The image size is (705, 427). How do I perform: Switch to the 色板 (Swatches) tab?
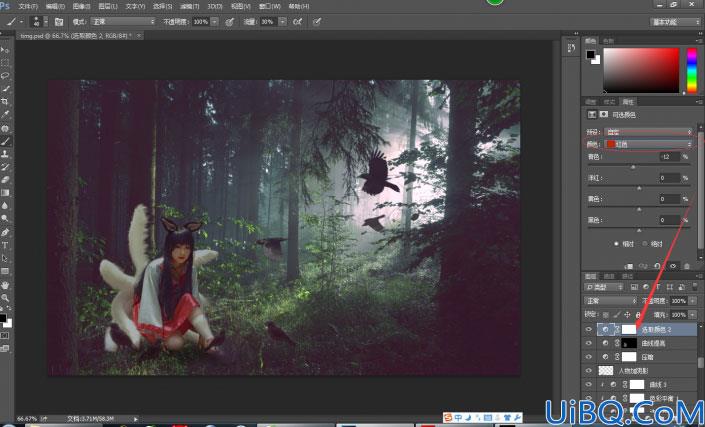click(608, 41)
